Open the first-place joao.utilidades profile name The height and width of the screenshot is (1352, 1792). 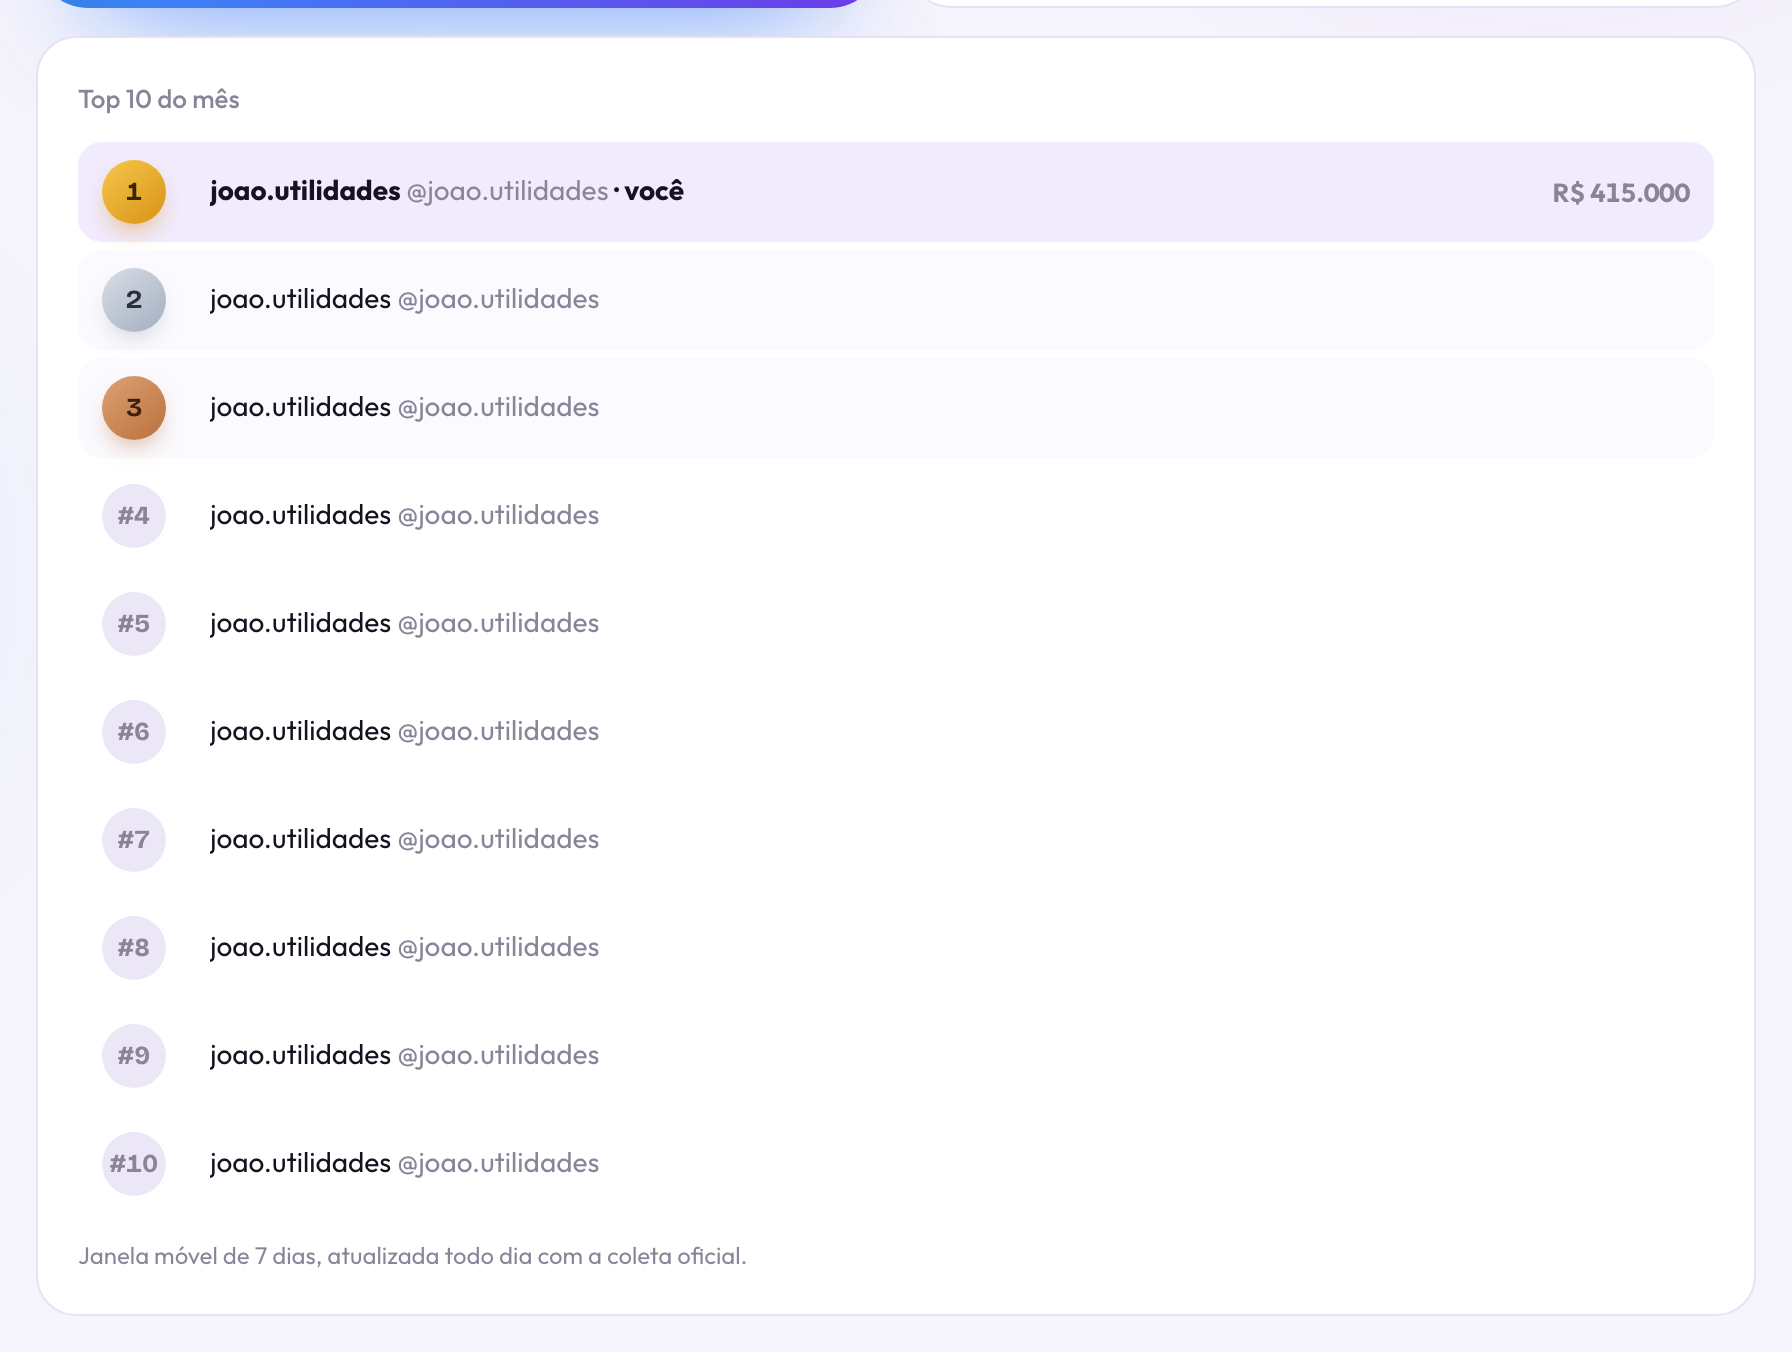pos(305,191)
